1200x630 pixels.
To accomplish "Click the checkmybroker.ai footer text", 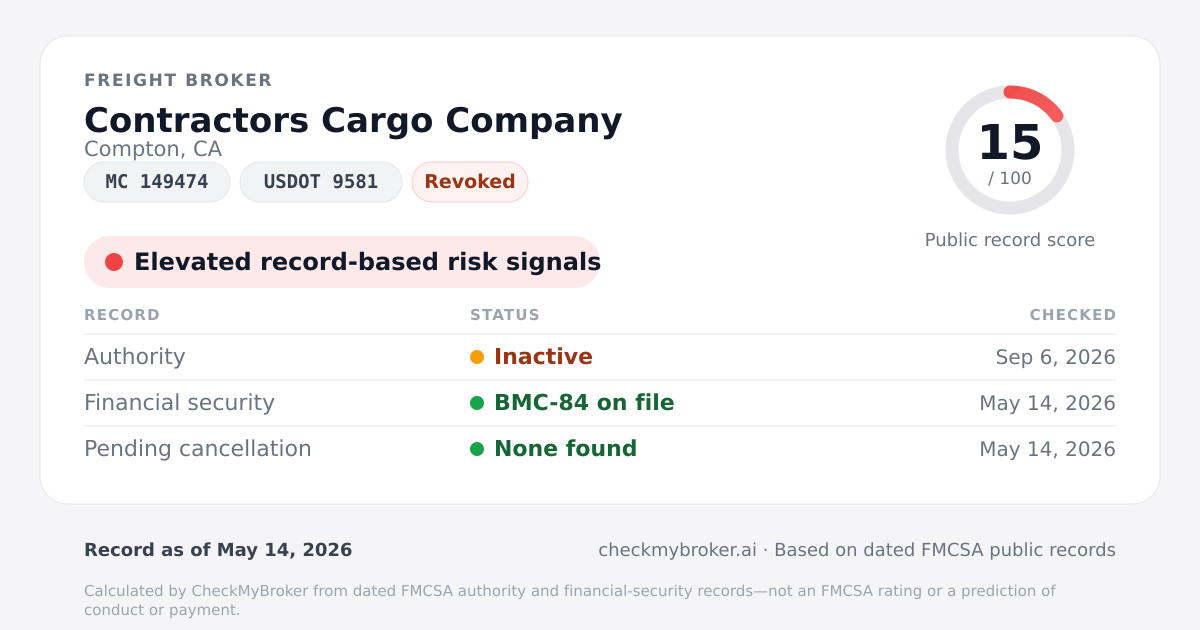I will point(677,550).
